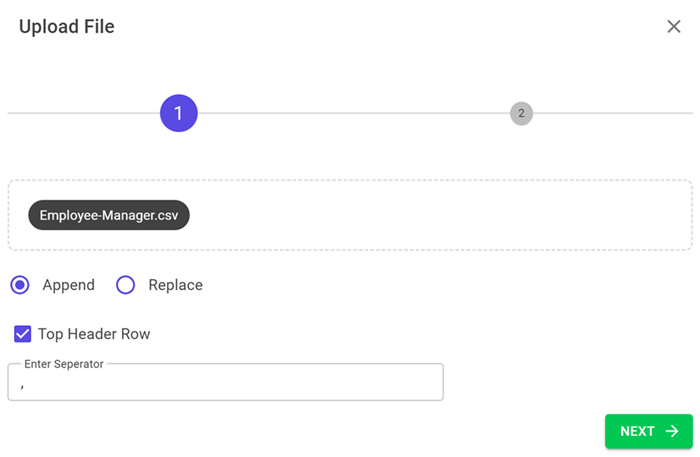Click stepper line left of step 1
Viewport: 700px width, 457px height.
click(80, 114)
